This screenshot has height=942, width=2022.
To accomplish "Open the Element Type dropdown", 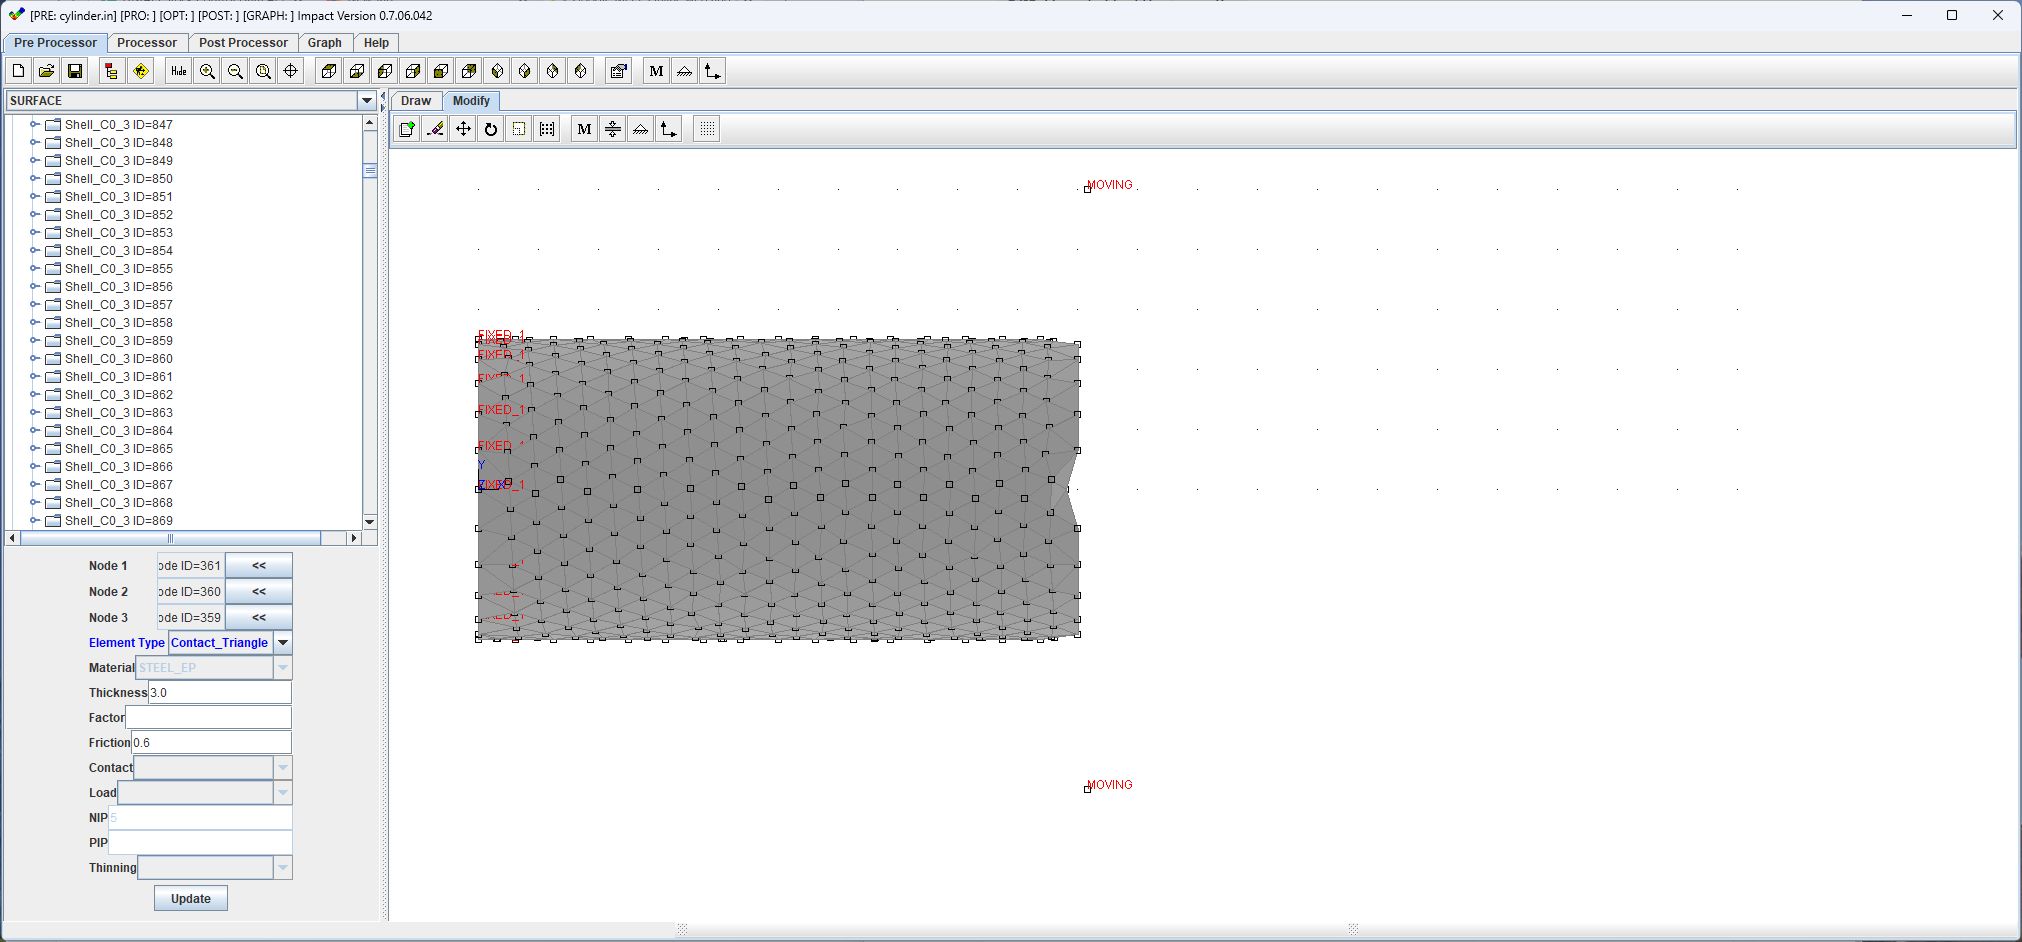I will [x=283, y=643].
